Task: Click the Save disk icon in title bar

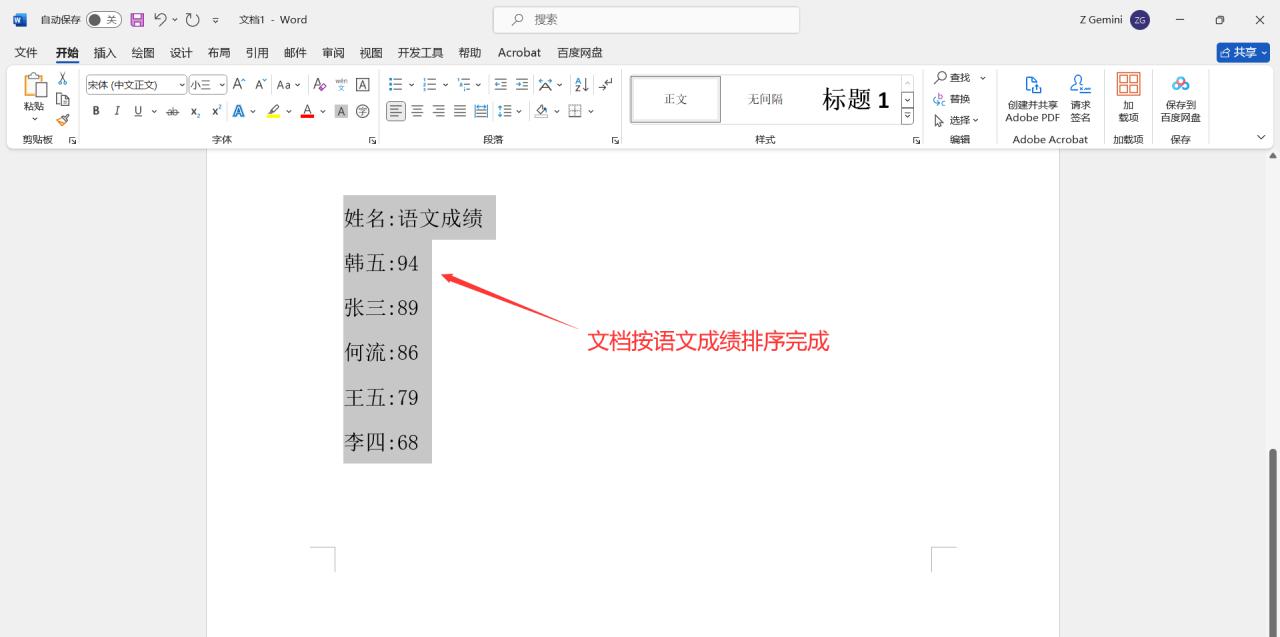Action: (x=138, y=20)
